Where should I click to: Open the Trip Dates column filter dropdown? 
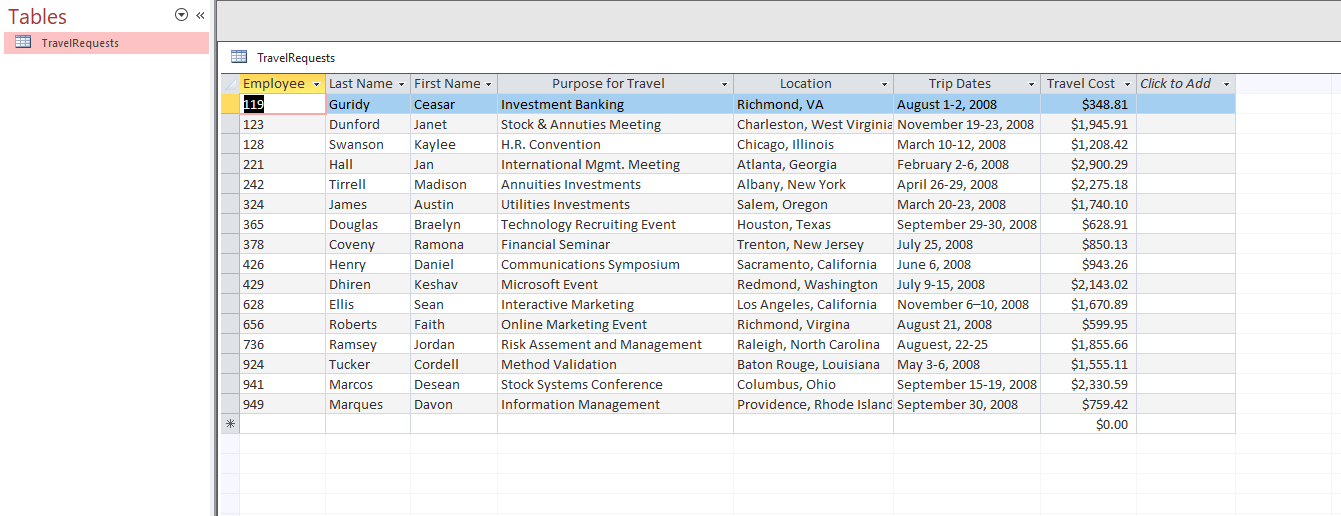pyautogui.click(x=1031, y=84)
